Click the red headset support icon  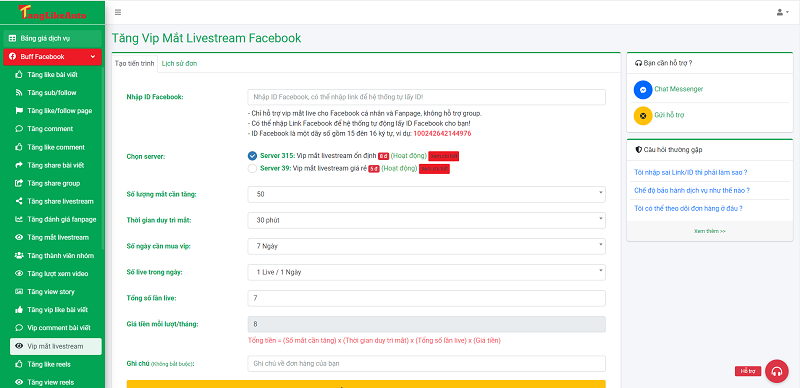point(777,371)
